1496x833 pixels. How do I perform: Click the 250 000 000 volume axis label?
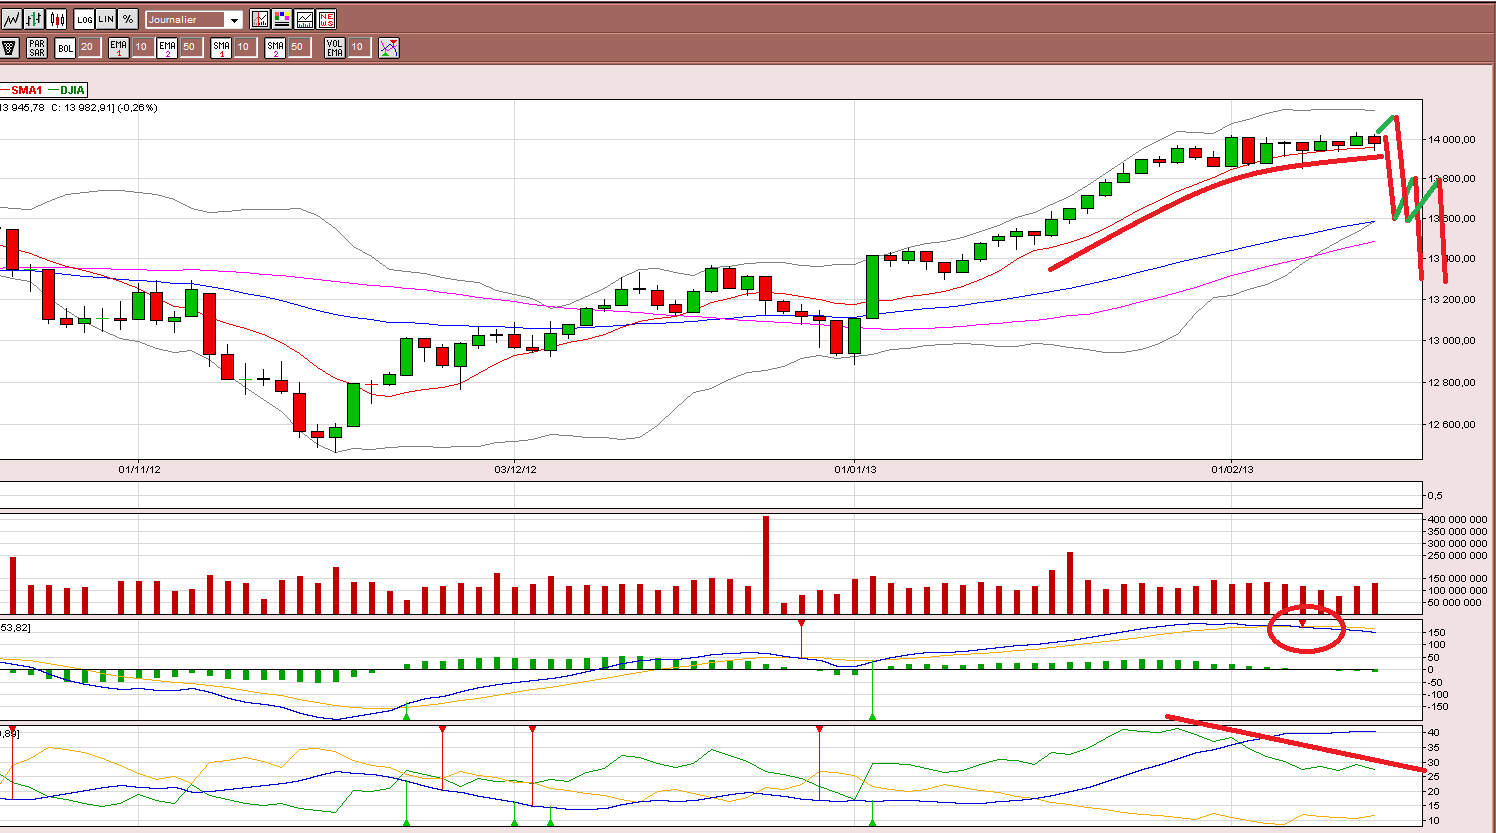pos(1456,556)
